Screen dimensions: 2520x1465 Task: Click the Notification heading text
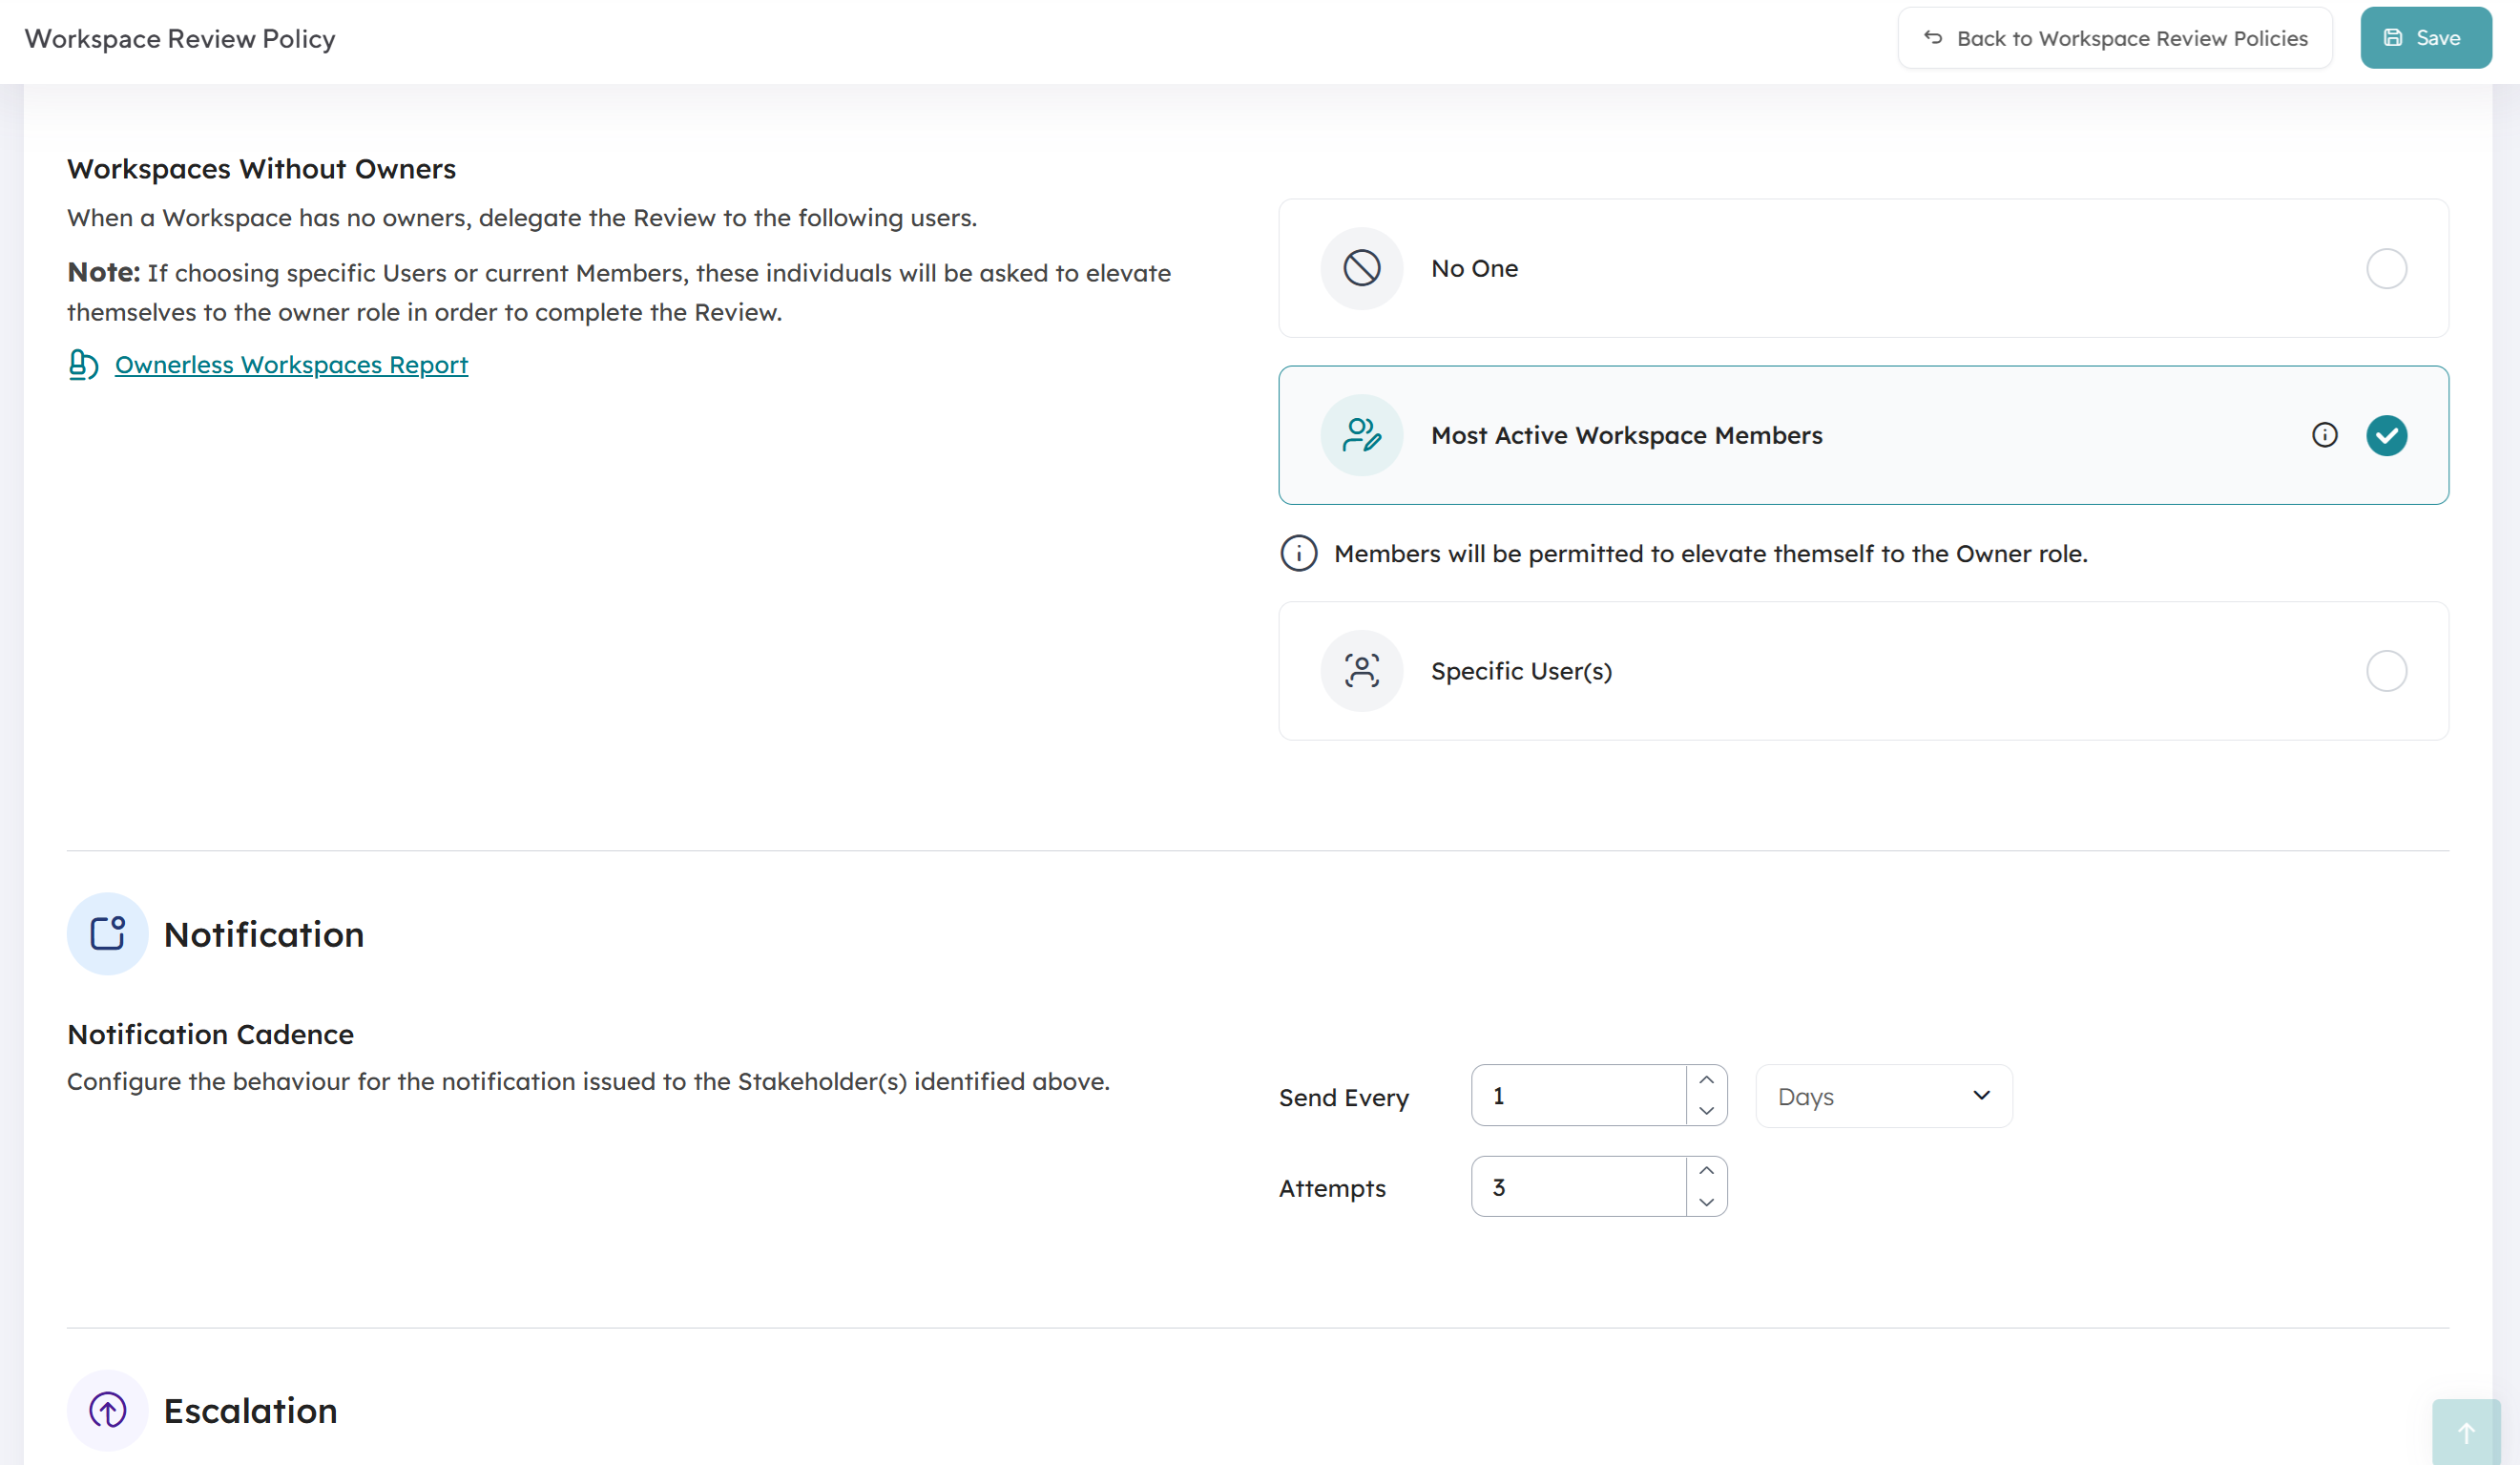pyautogui.click(x=264, y=934)
